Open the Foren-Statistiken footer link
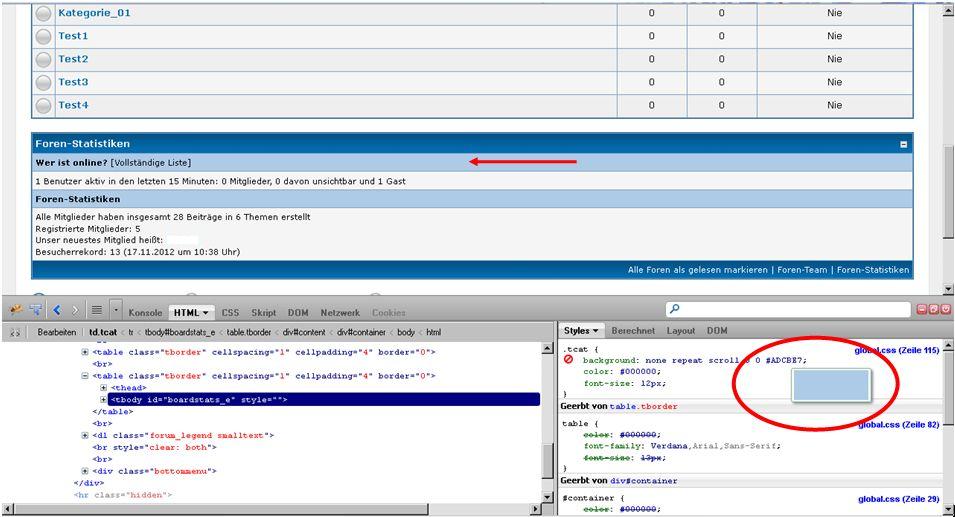This screenshot has height=517, width=955. click(x=873, y=270)
